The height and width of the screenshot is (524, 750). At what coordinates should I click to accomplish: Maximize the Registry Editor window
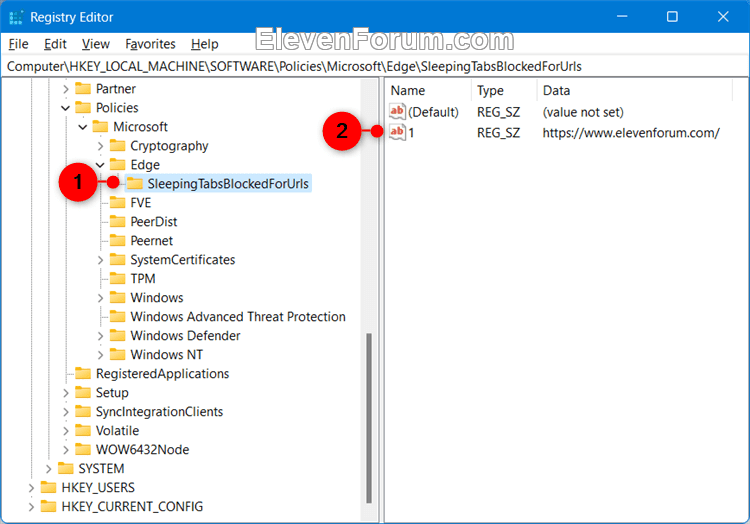coord(672,17)
